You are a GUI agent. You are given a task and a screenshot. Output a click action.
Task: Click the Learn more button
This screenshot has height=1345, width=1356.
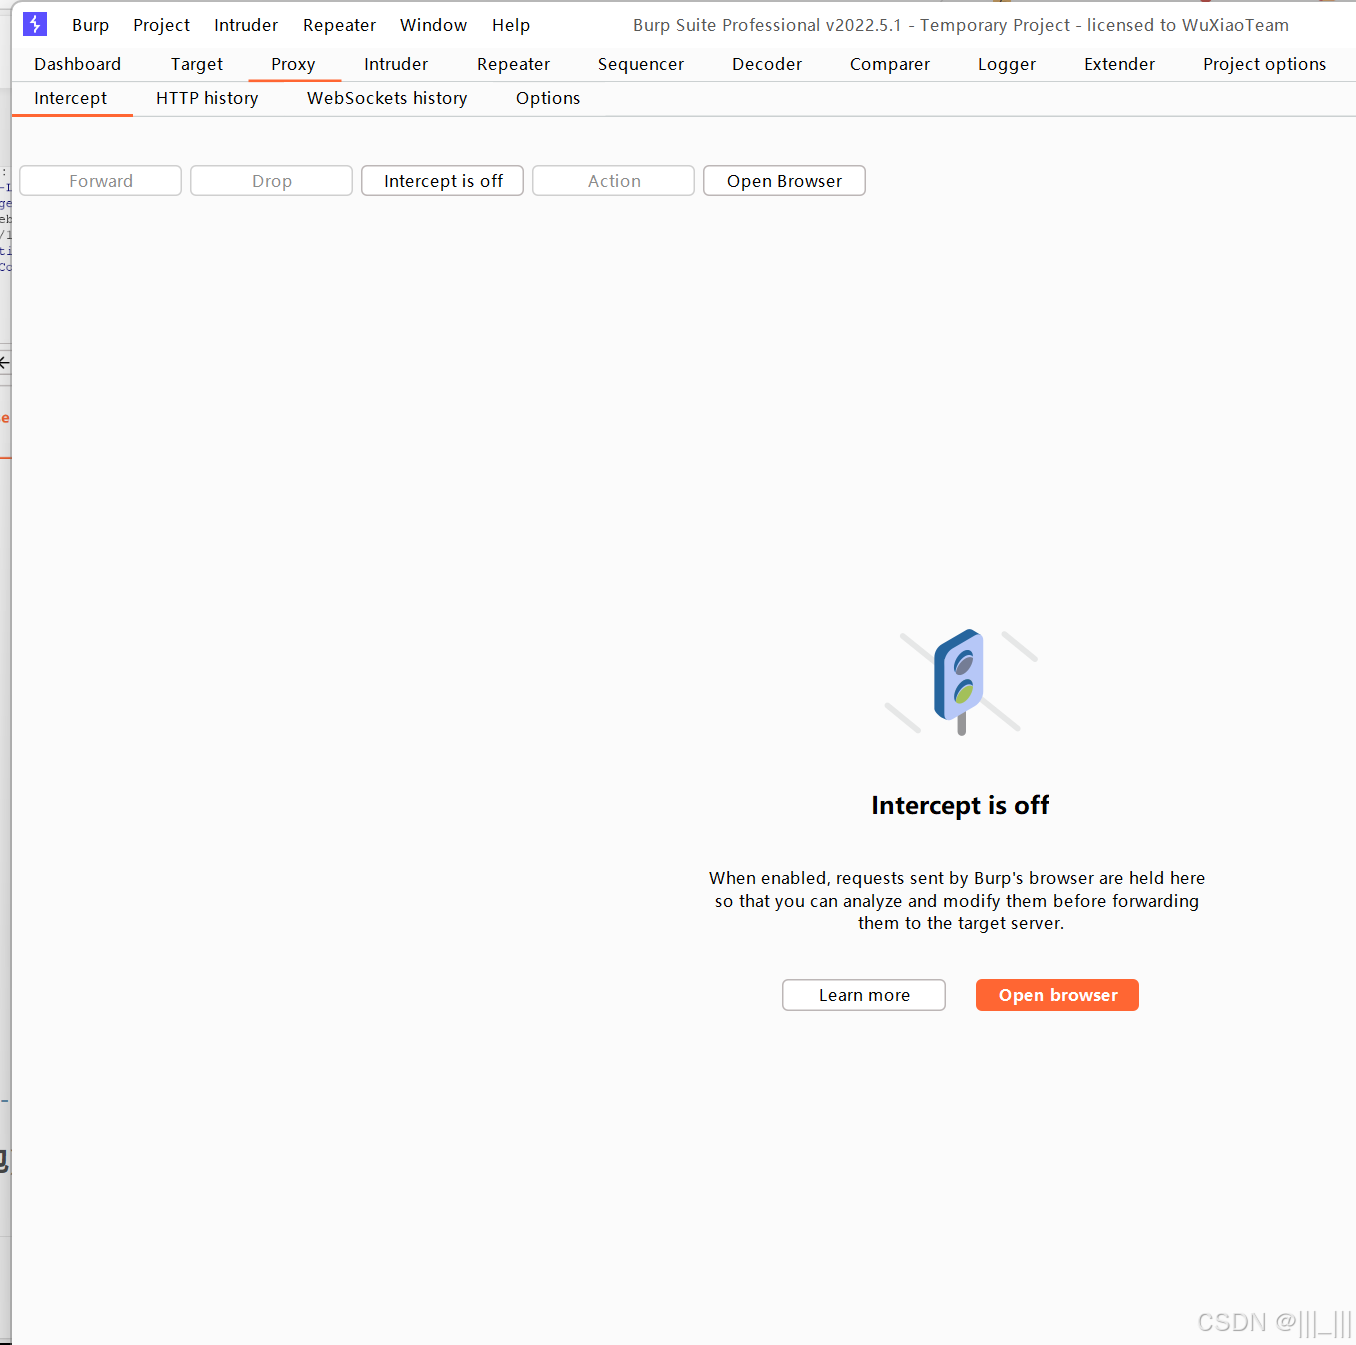click(x=864, y=995)
